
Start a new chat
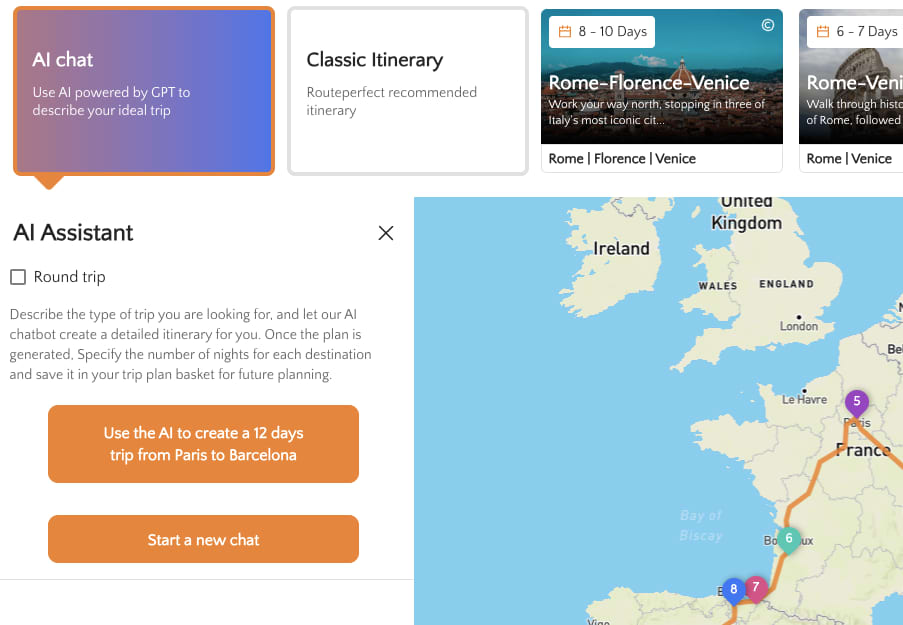coord(203,539)
